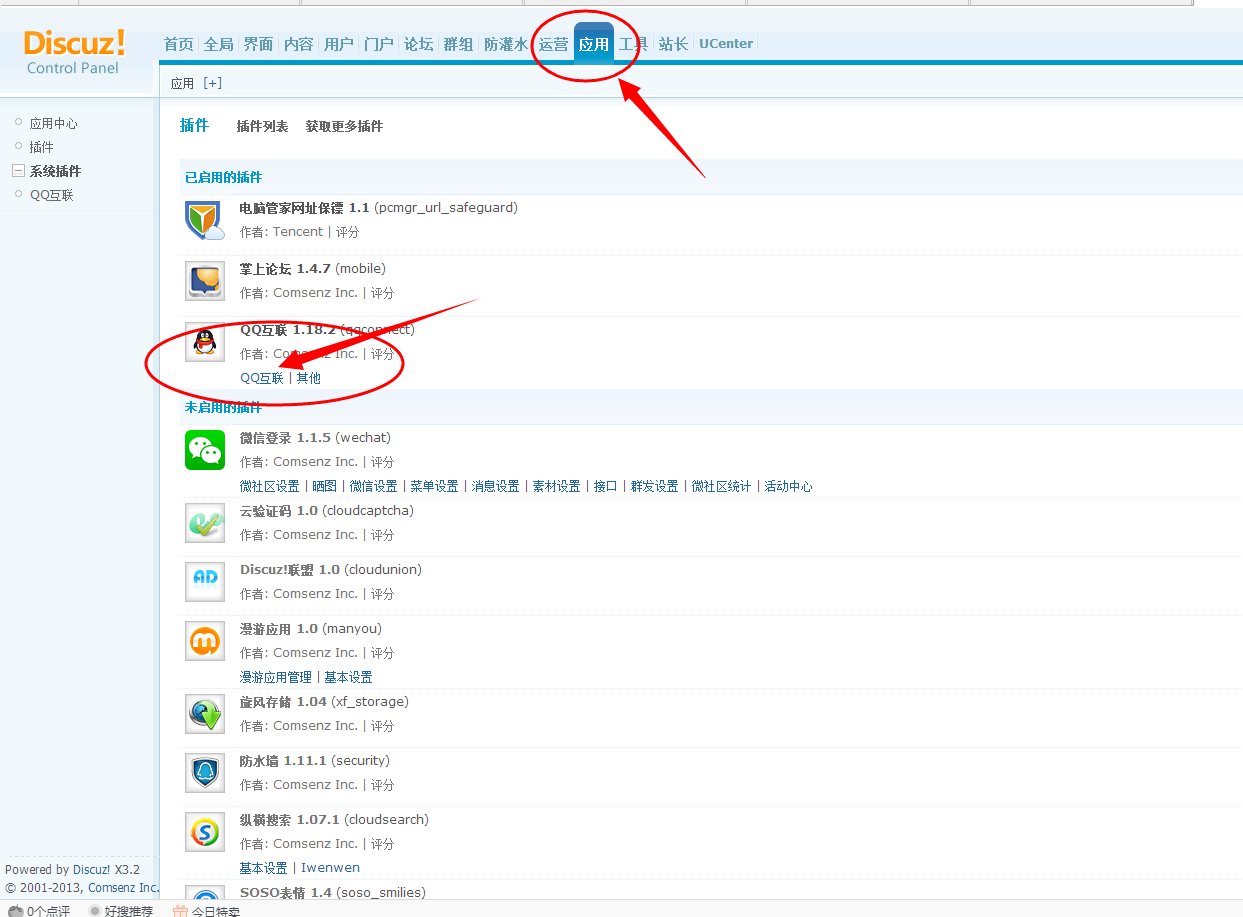Click 0个点评 in the bottom bar
The image size is (1243, 917).
point(48,911)
